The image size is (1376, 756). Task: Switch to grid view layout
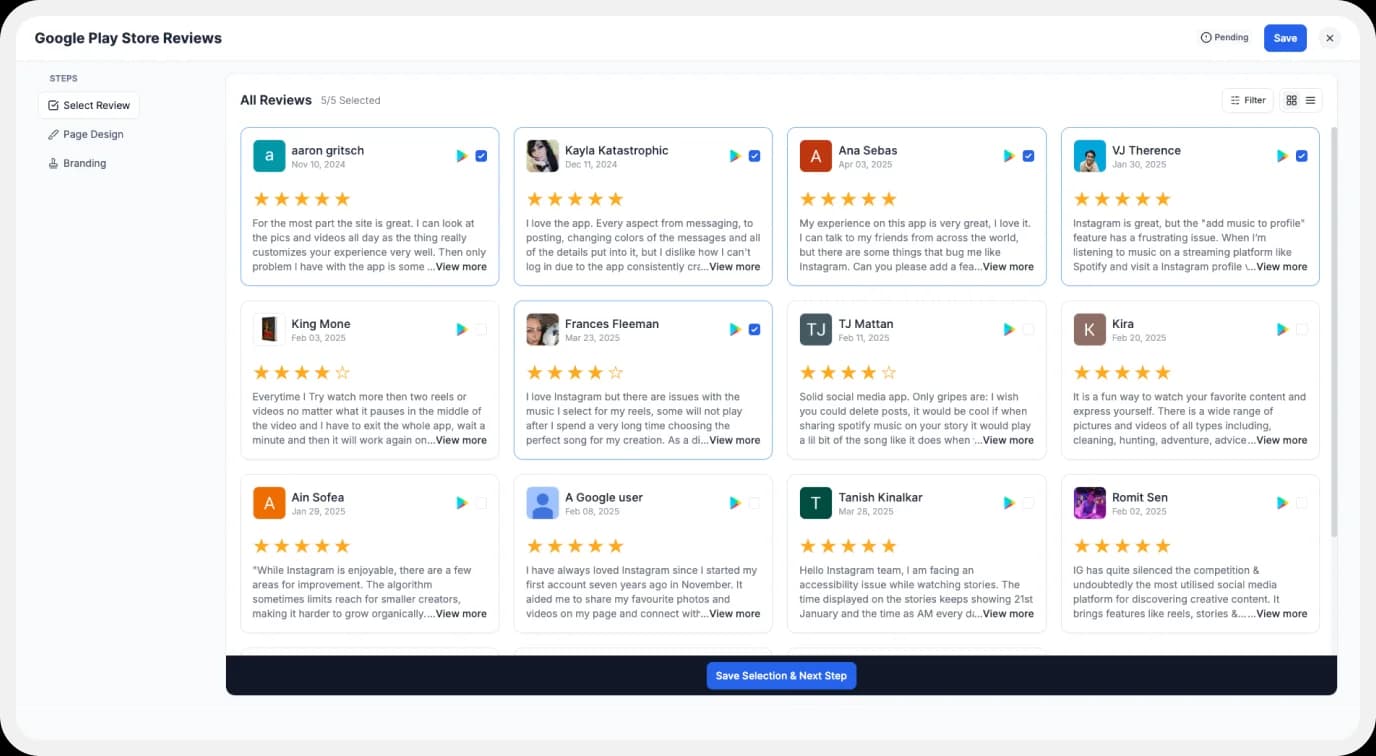pyautogui.click(x=1291, y=100)
